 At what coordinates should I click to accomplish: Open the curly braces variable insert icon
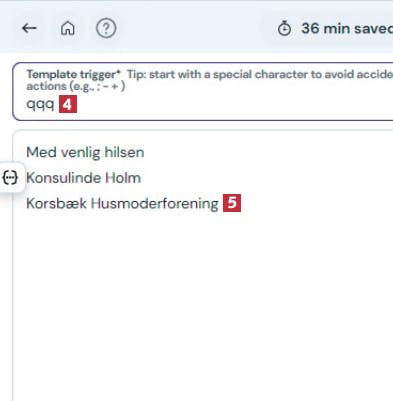[10, 178]
